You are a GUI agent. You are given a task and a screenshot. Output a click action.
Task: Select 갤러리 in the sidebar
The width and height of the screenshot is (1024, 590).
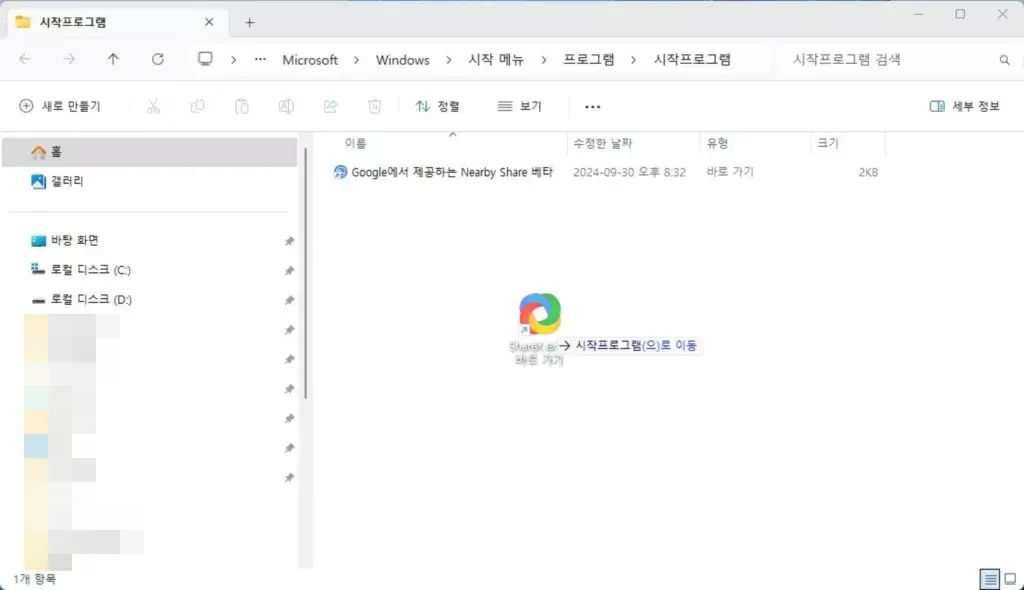coord(58,181)
